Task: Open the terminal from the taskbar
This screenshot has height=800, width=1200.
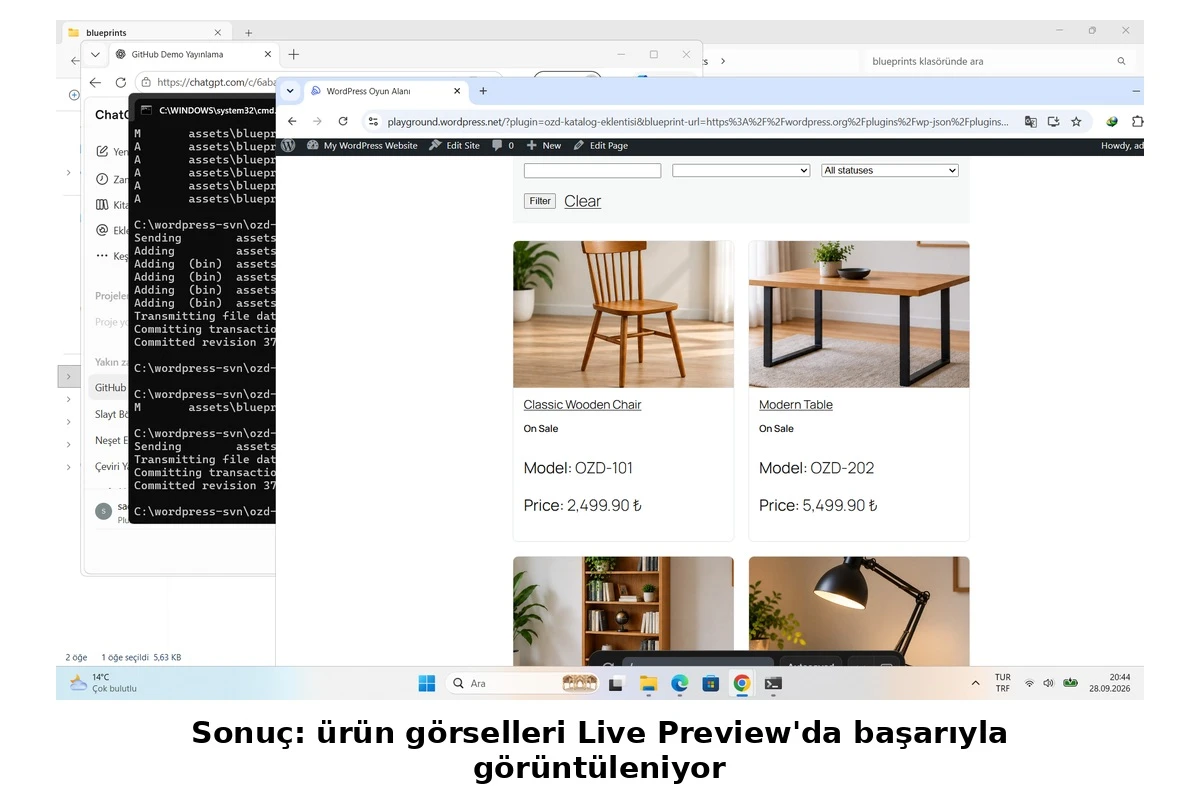Action: pyautogui.click(x=773, y=684)
